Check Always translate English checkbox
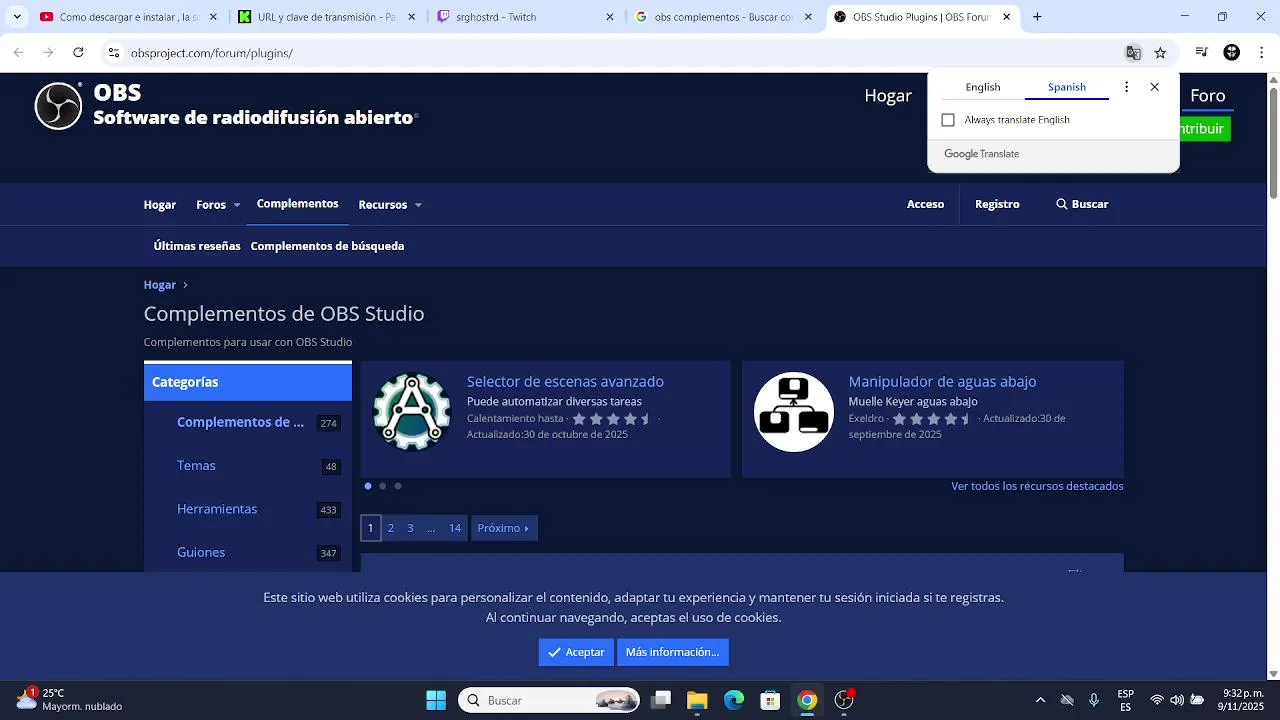The image size is (1280, 720). tap(948, 120)
